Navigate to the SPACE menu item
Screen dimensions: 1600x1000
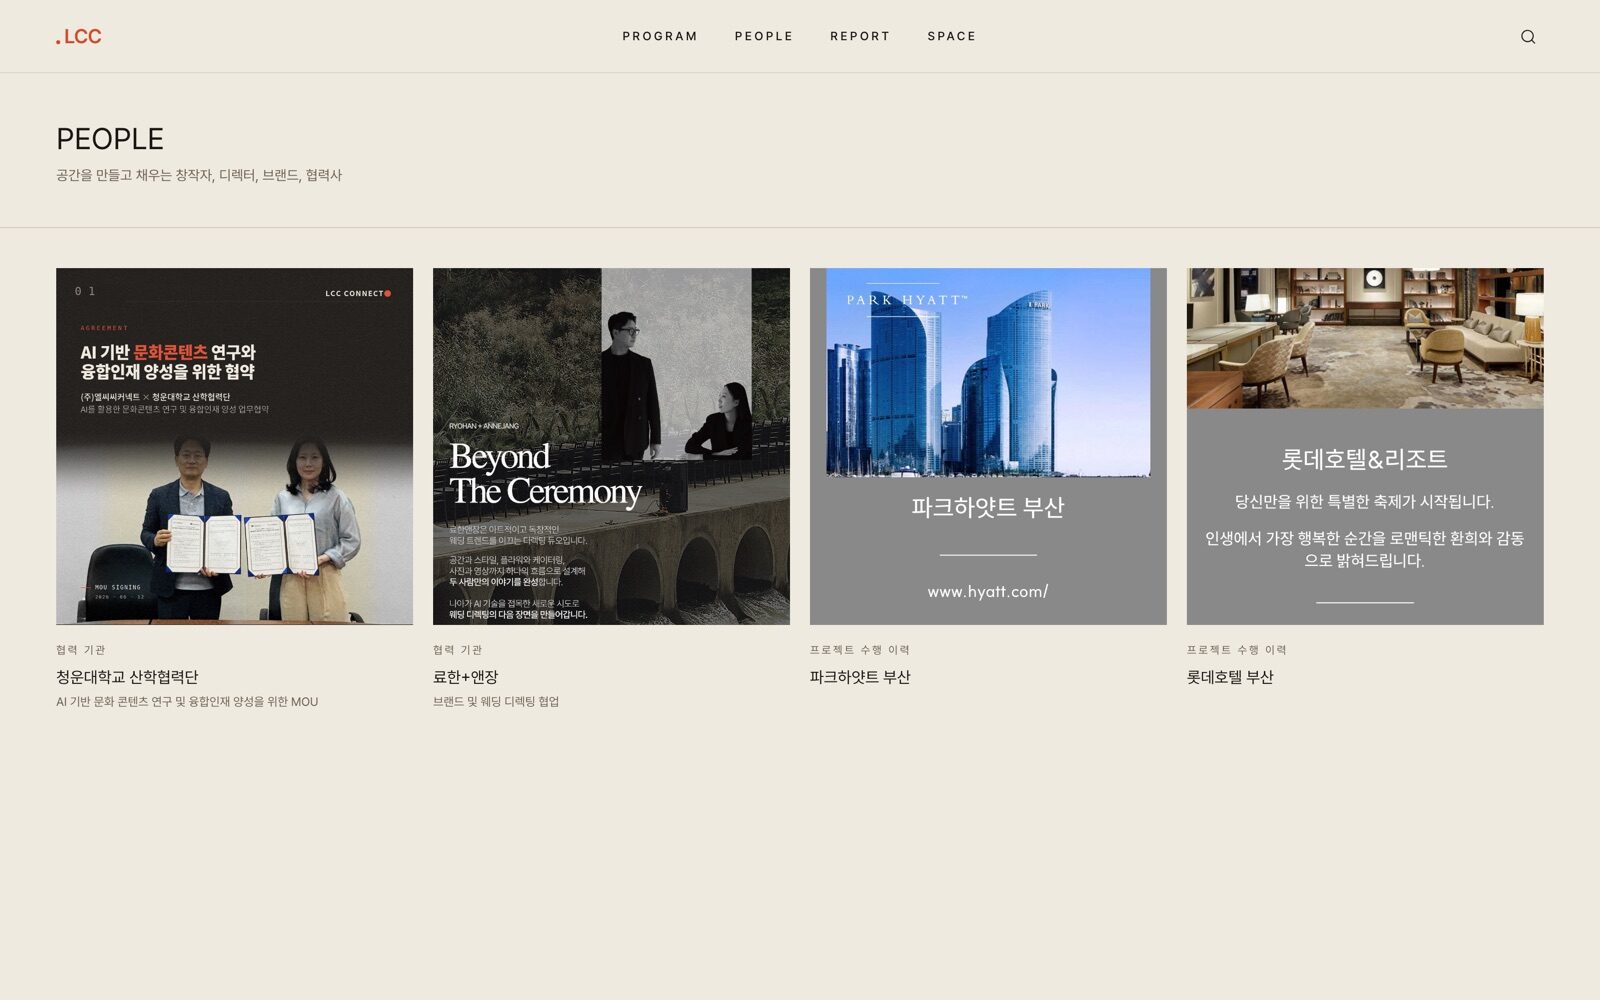click(952, 36)
